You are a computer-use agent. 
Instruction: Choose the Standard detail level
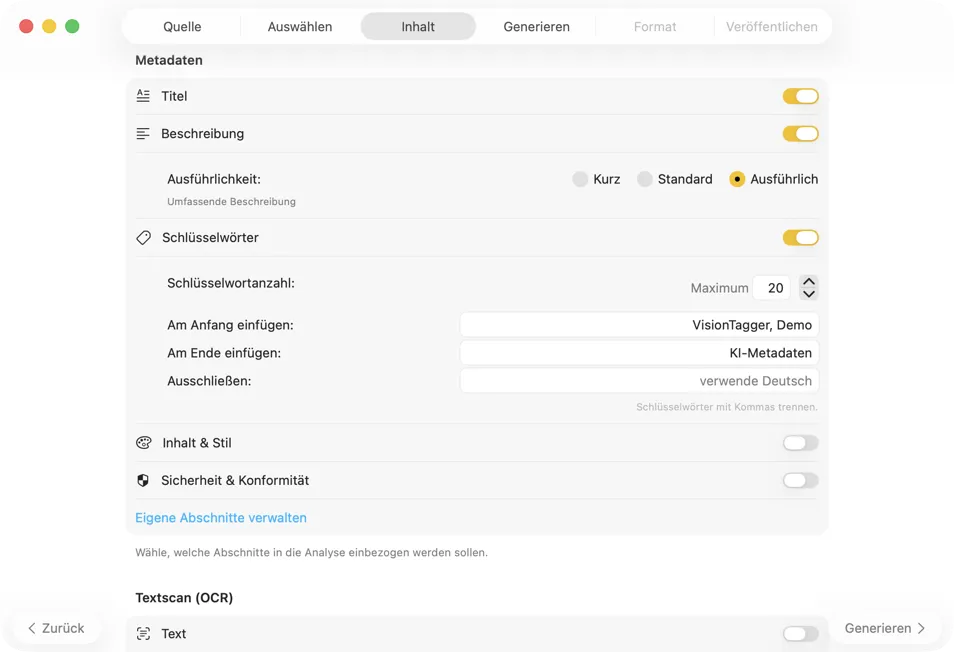point(645,180)
